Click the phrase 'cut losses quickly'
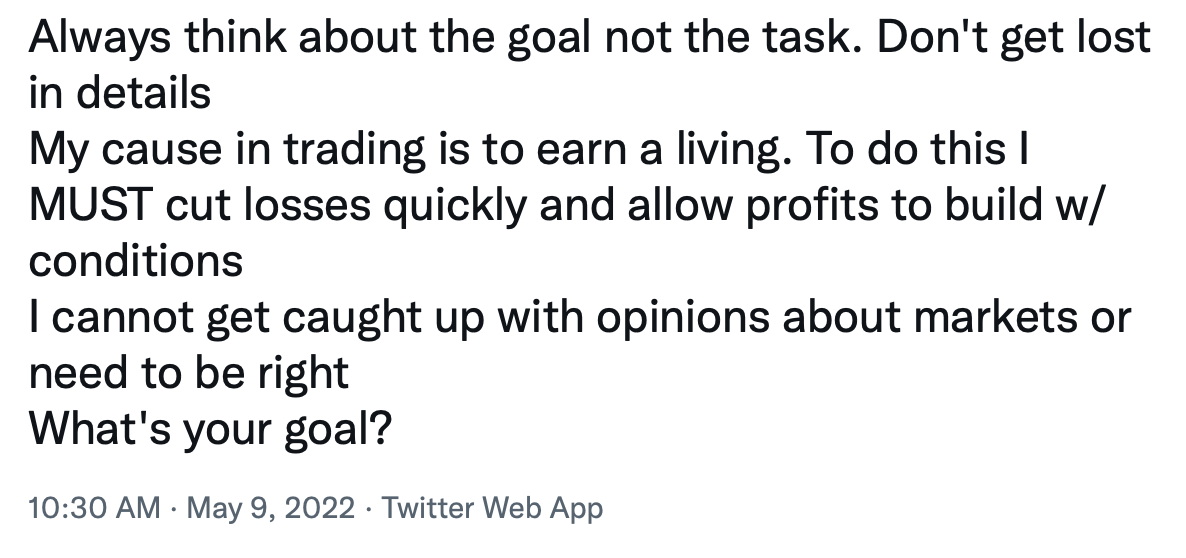The width and height of the screenshot is (1186, 558). [346, 205]
